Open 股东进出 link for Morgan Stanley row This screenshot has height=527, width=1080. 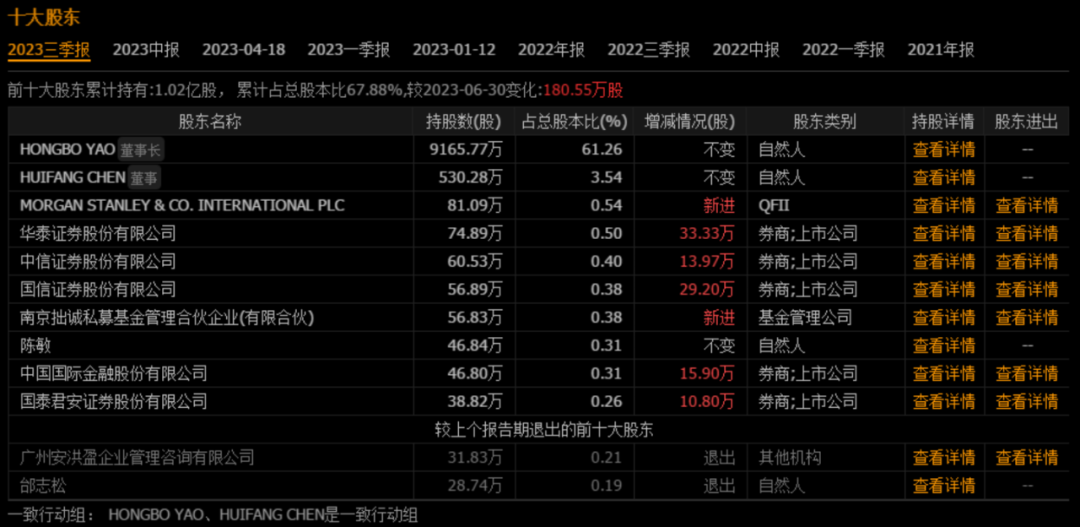[1026, 205]
